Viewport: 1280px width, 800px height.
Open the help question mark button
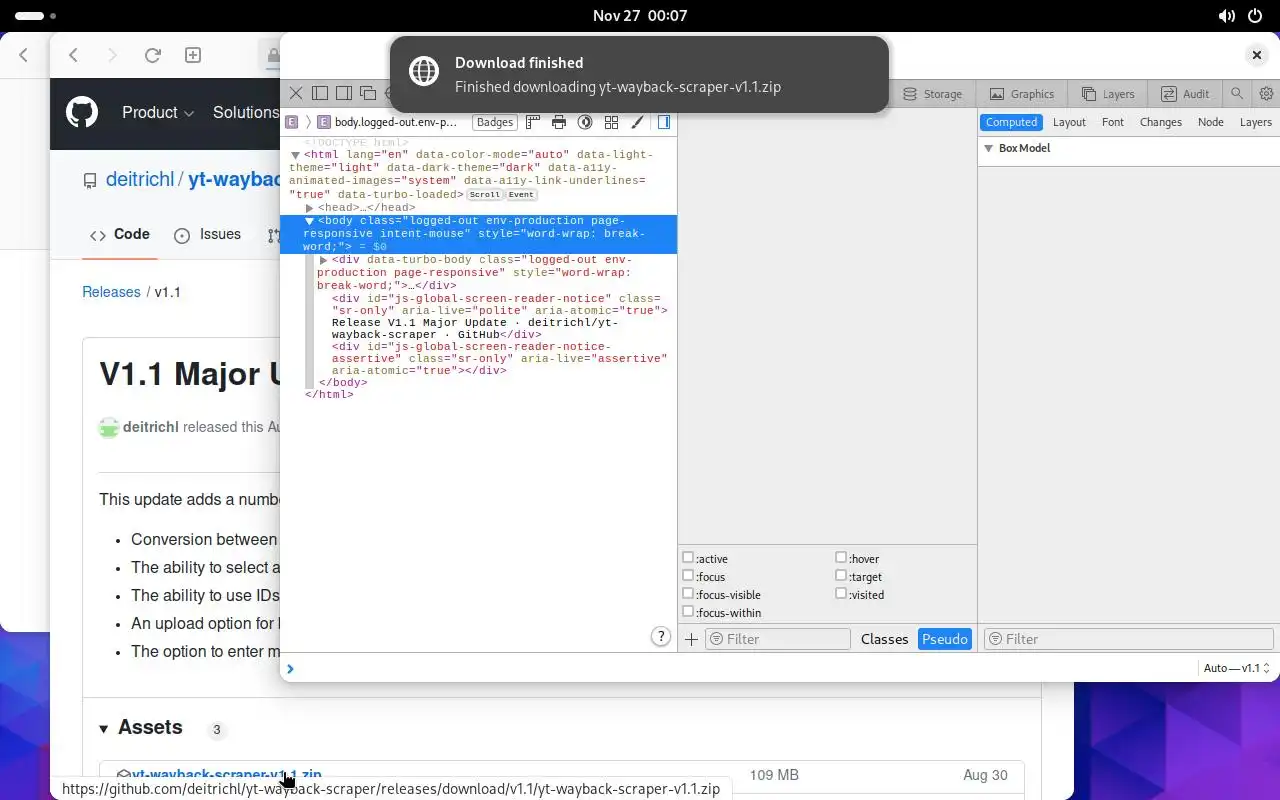[x=660, y=636]
